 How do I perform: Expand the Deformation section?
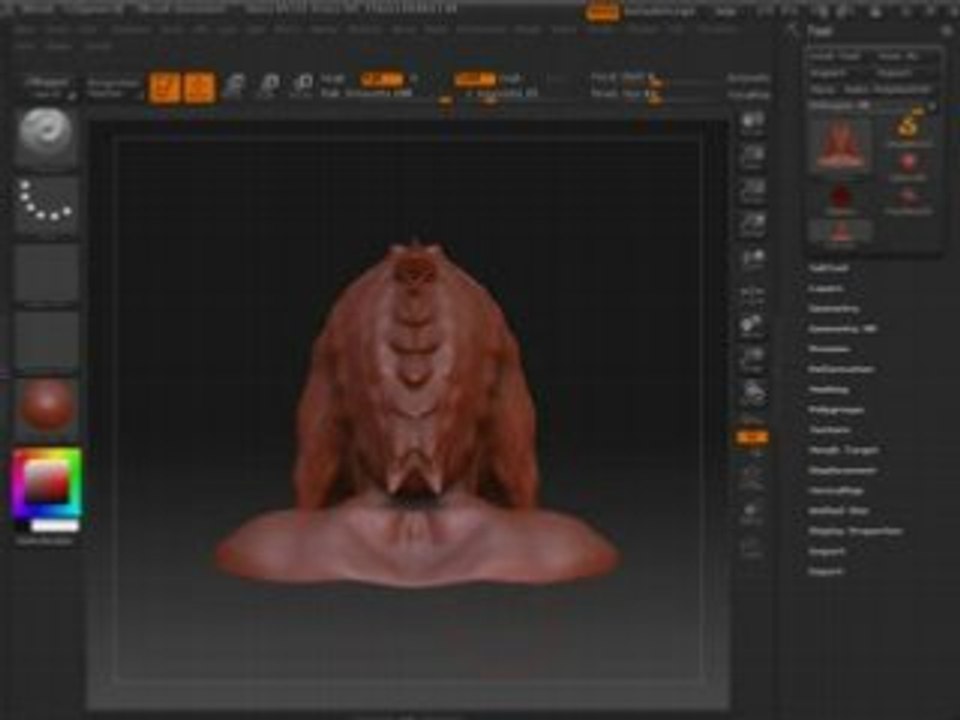point(841,369)
